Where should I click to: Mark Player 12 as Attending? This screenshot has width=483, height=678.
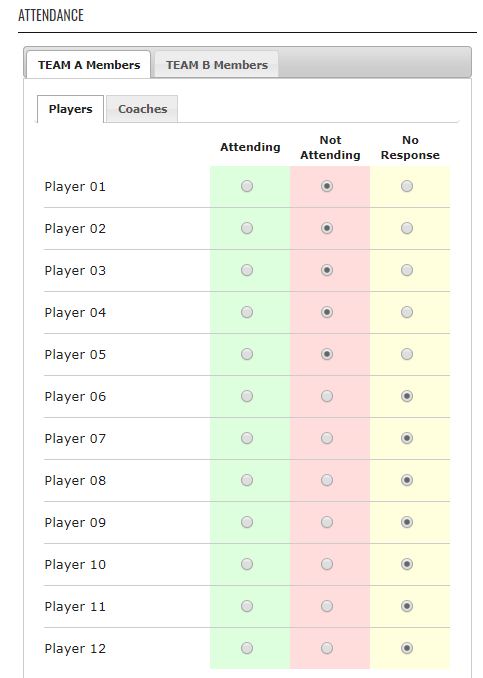click(x=247, y=648)
